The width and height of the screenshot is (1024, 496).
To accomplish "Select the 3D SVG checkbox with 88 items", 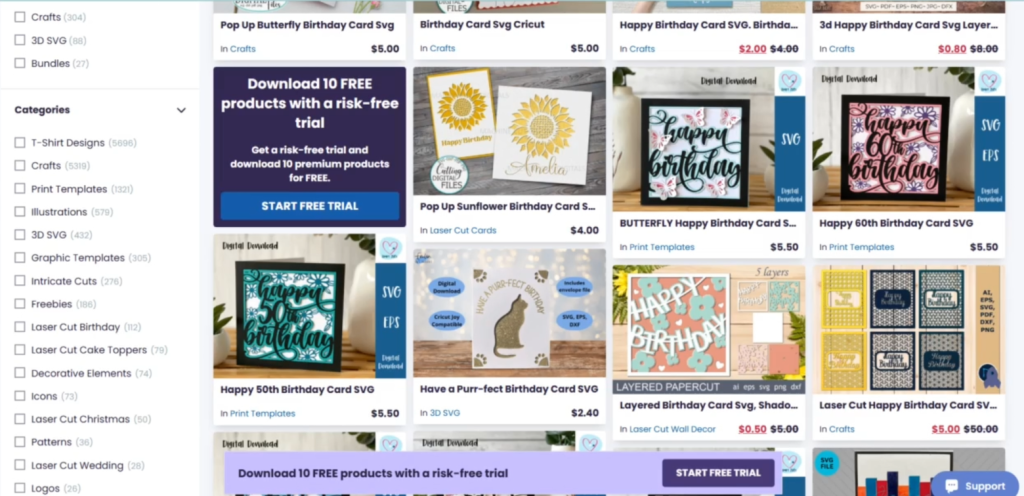I will click(x=20, y=40).
